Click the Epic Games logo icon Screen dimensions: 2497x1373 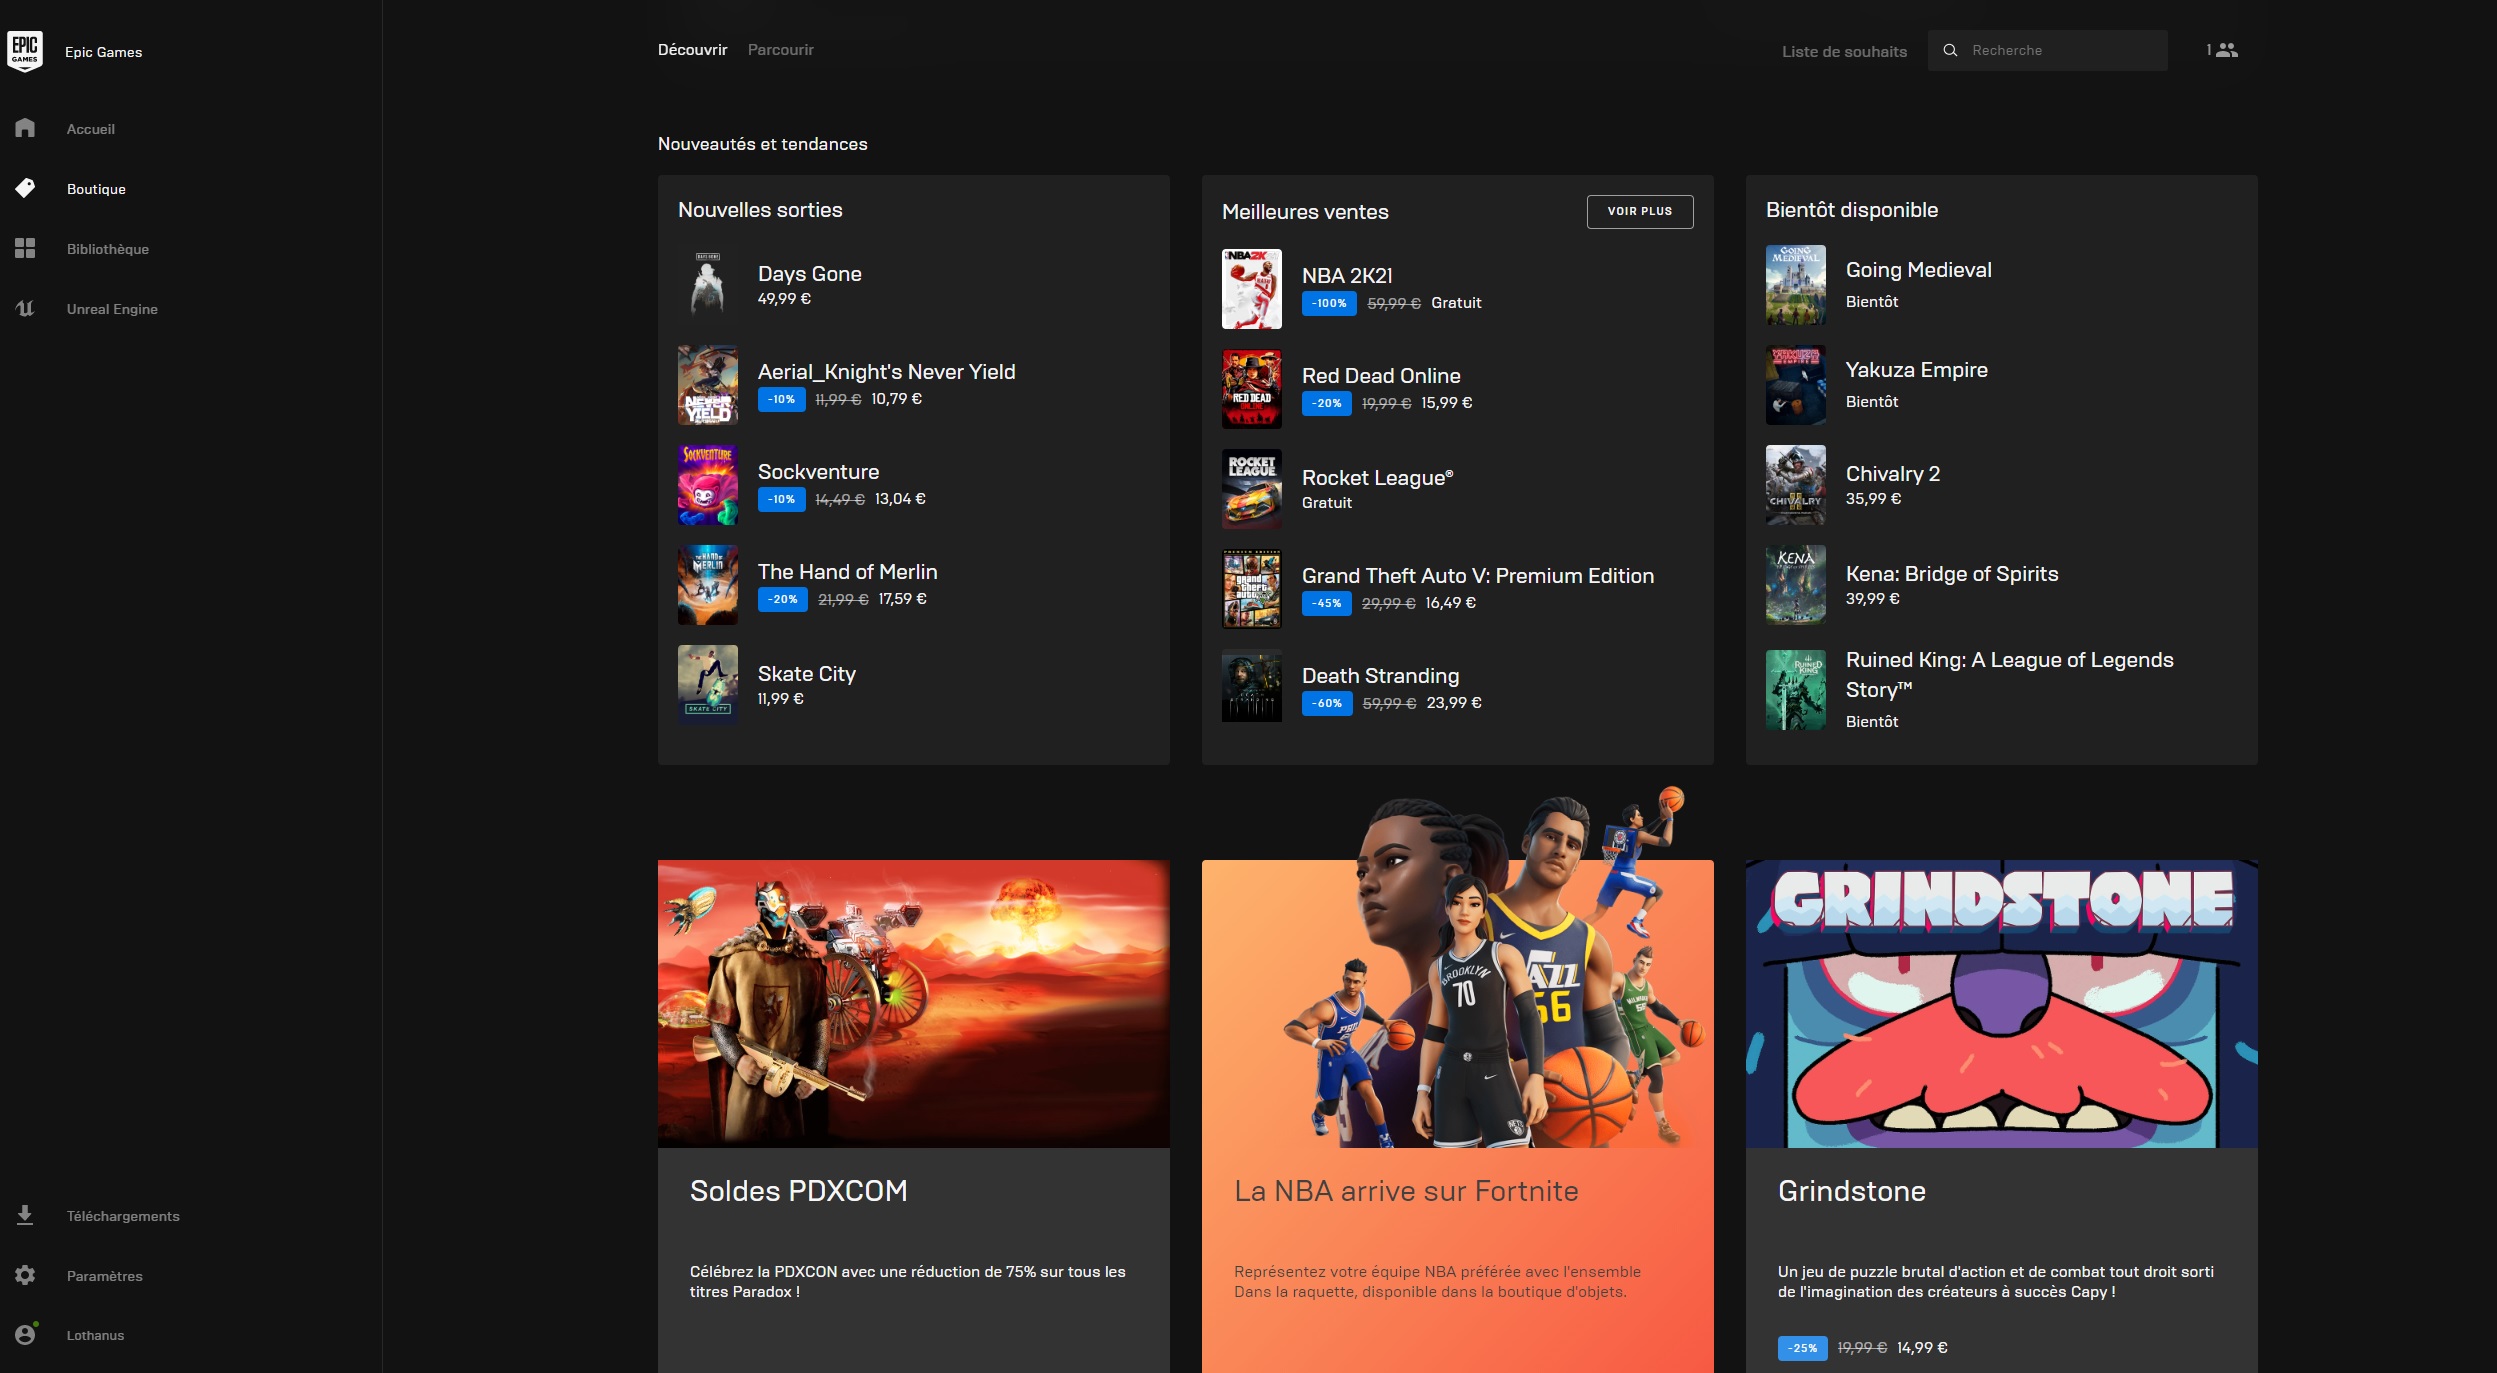25,51
